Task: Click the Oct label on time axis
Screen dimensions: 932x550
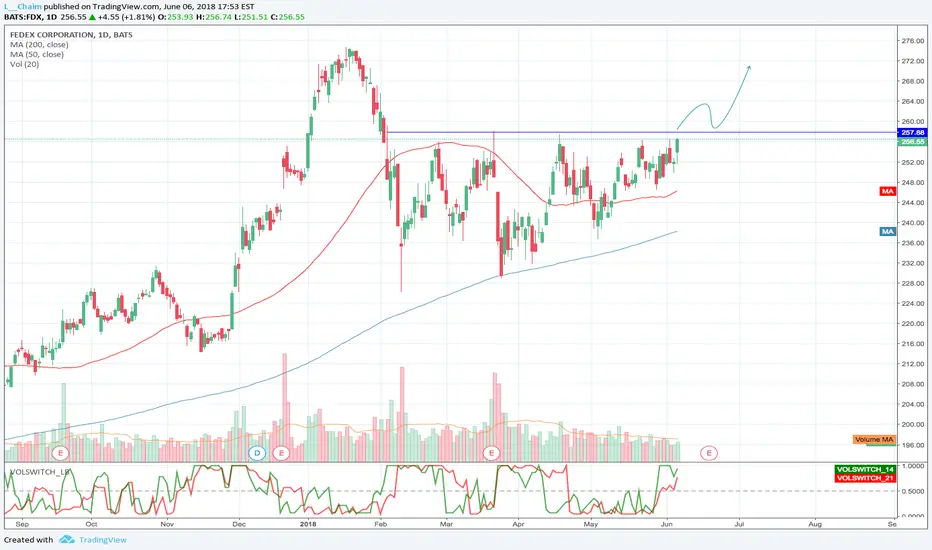Action: pyautogui.click(x=91, y=524)
